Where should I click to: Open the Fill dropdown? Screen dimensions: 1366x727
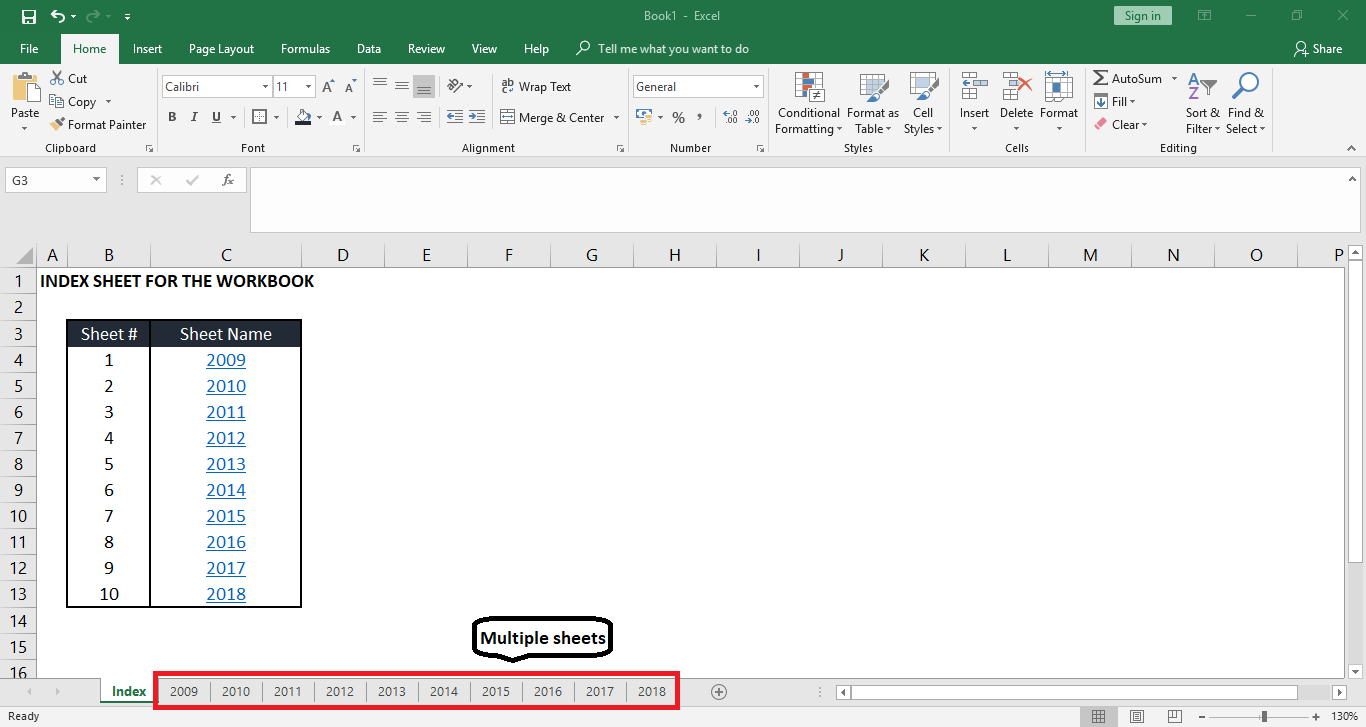point(1114,101)
